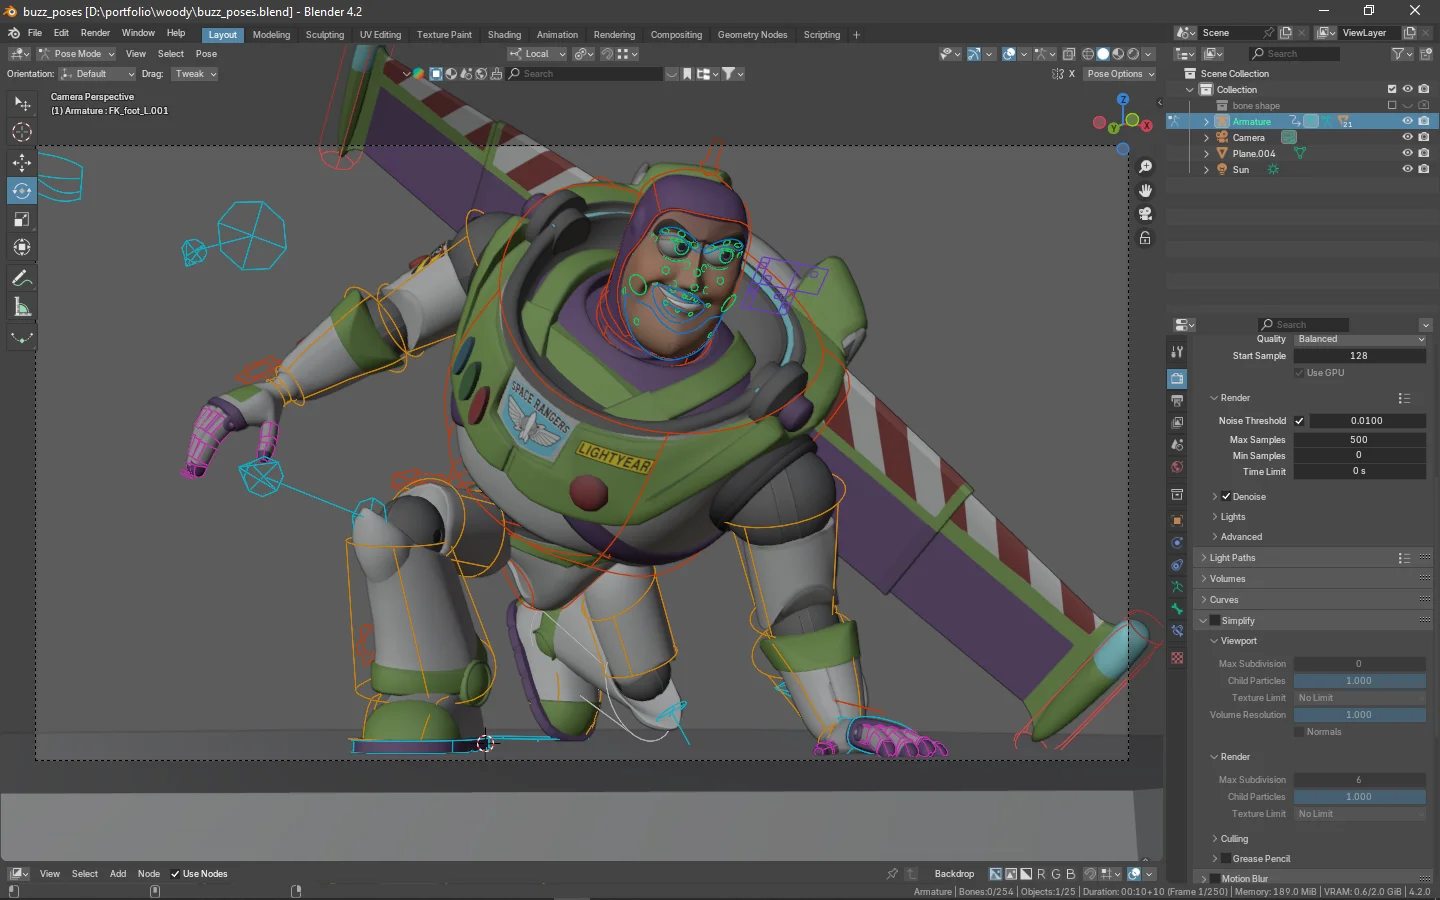The height and width of the screenshot is (900, 1440).
Task: Select the Annotate tool
Action: (21, 278)
